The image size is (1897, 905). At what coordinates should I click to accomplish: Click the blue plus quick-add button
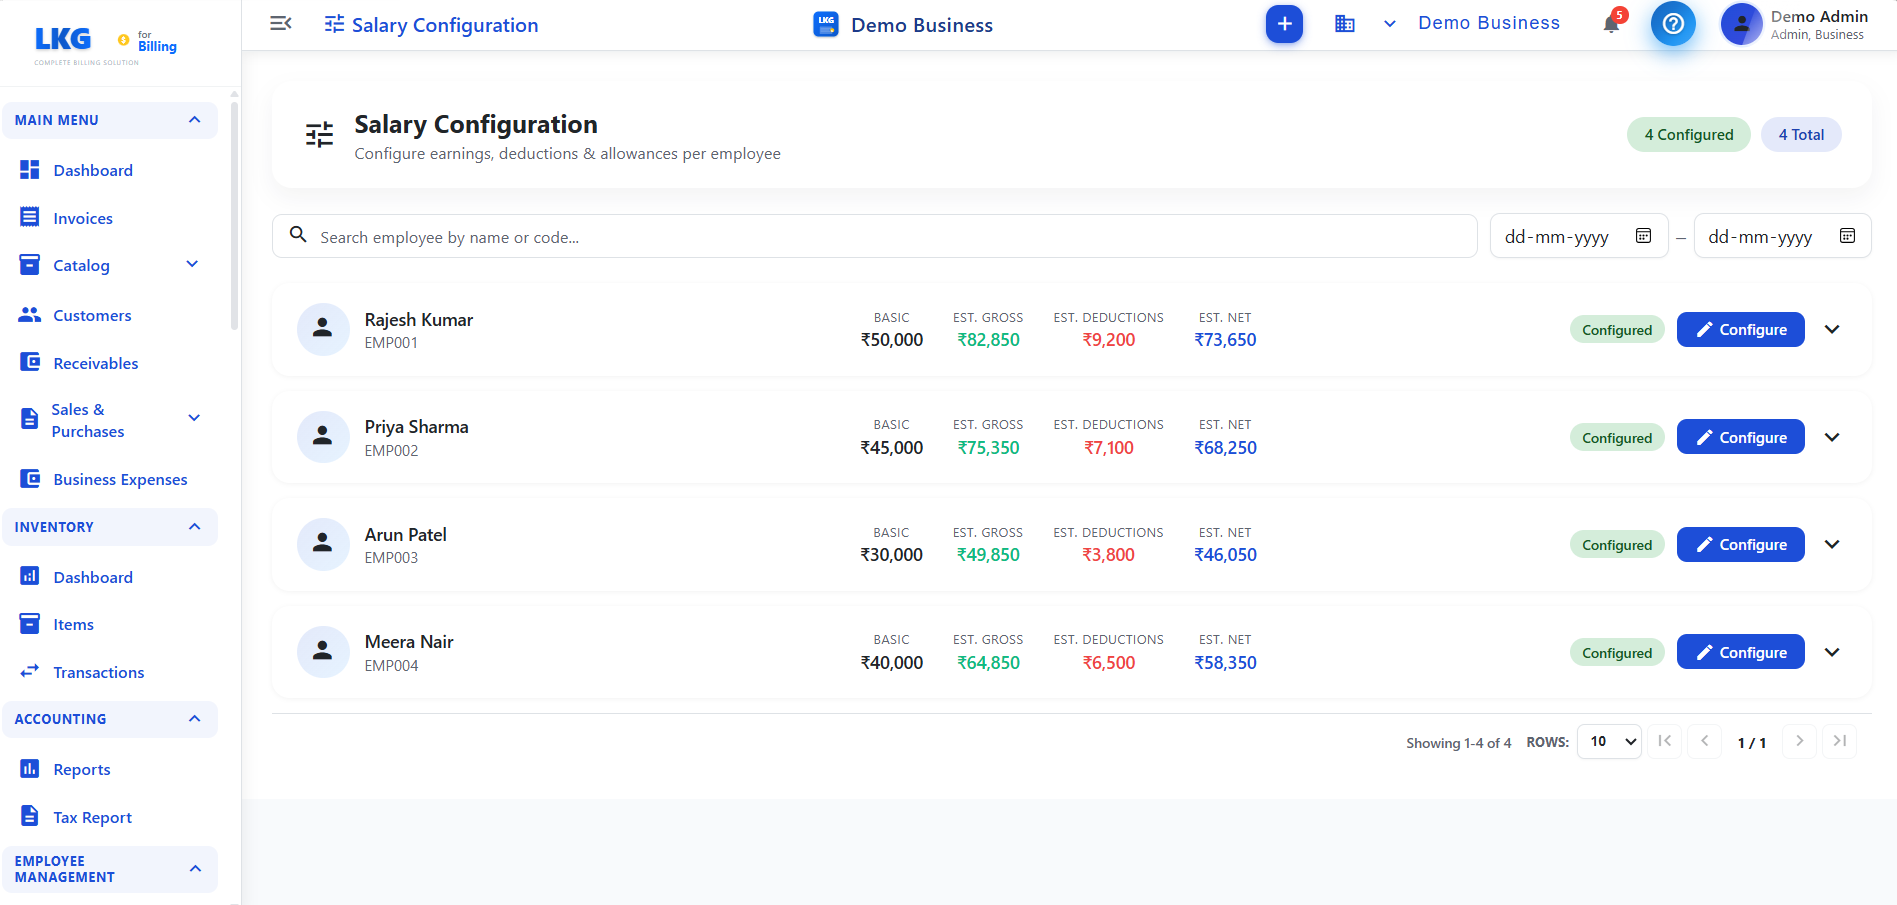click(1284, 24)
